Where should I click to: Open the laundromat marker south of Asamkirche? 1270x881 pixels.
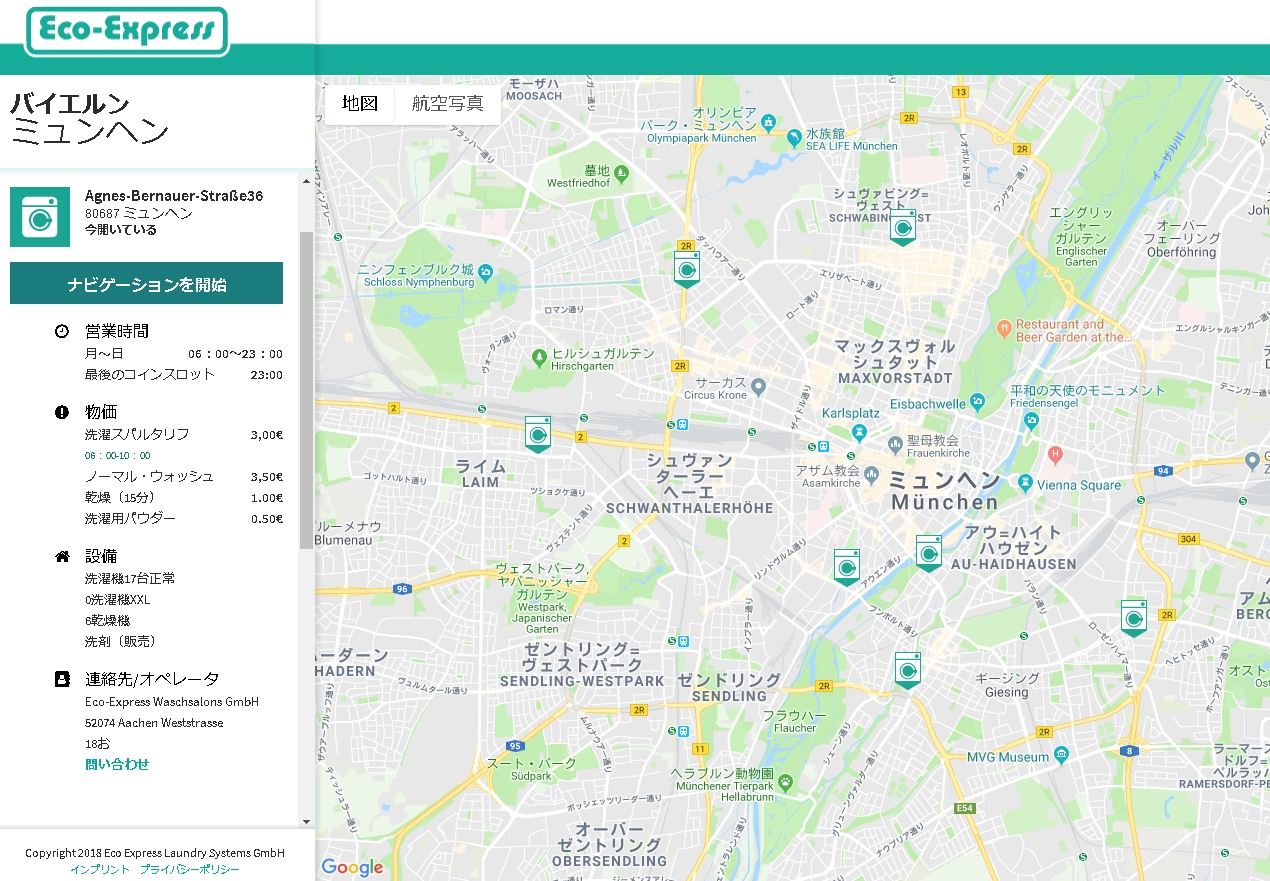[847, 566]
